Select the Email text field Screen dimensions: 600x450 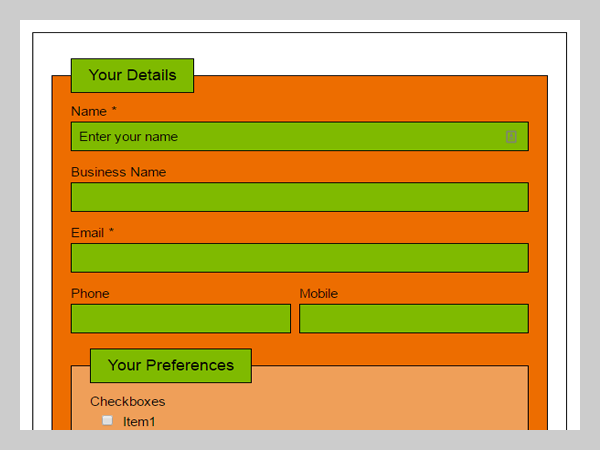click(299, 258)
